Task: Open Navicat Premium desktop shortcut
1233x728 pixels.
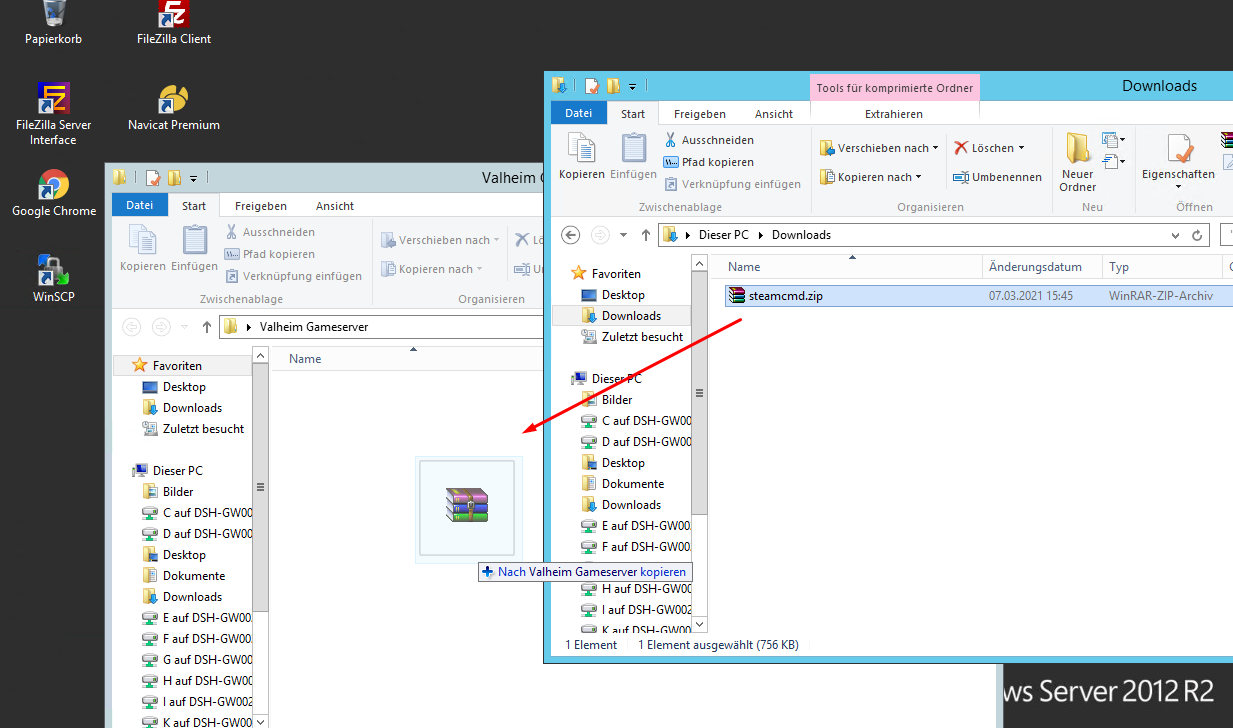Action: point(174,100)
